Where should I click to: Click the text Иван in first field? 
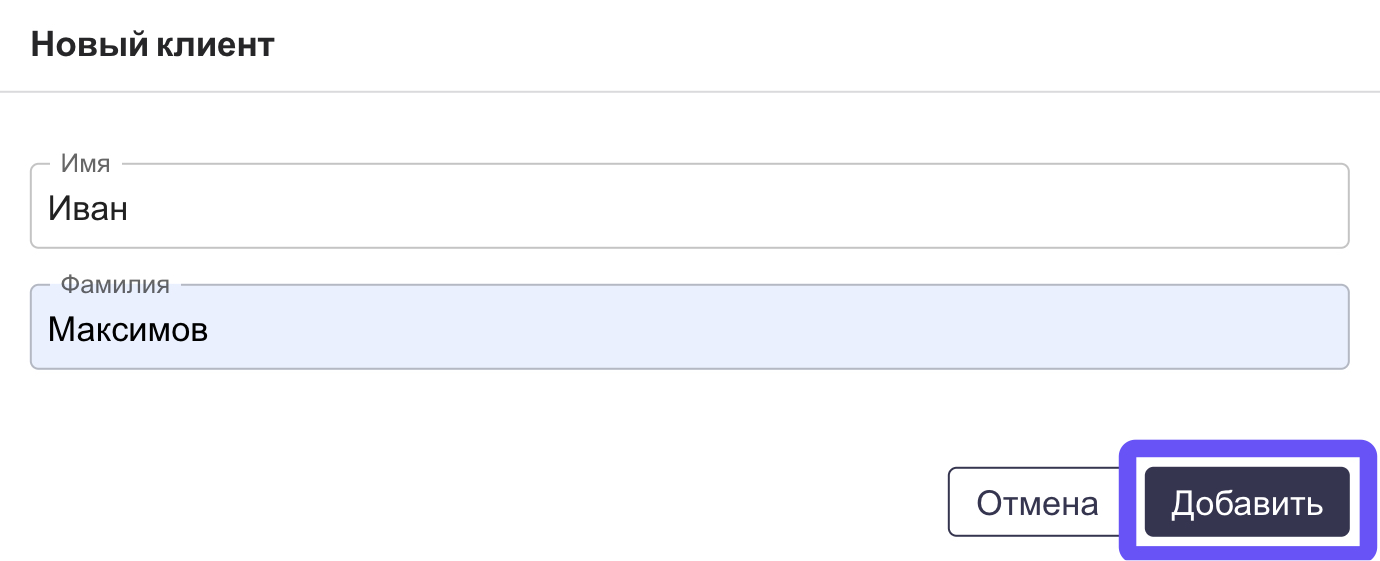[x=88, y=210]
